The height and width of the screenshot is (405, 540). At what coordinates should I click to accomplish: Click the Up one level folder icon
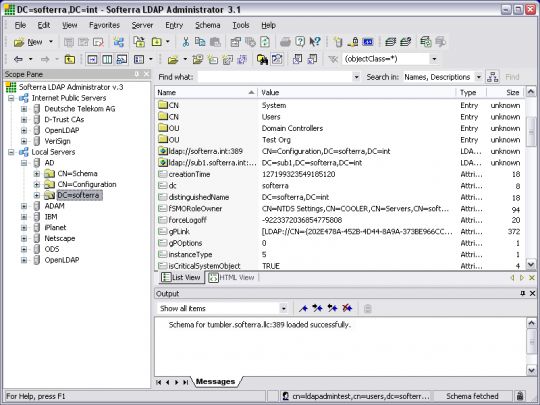click(x=70, y=60)
